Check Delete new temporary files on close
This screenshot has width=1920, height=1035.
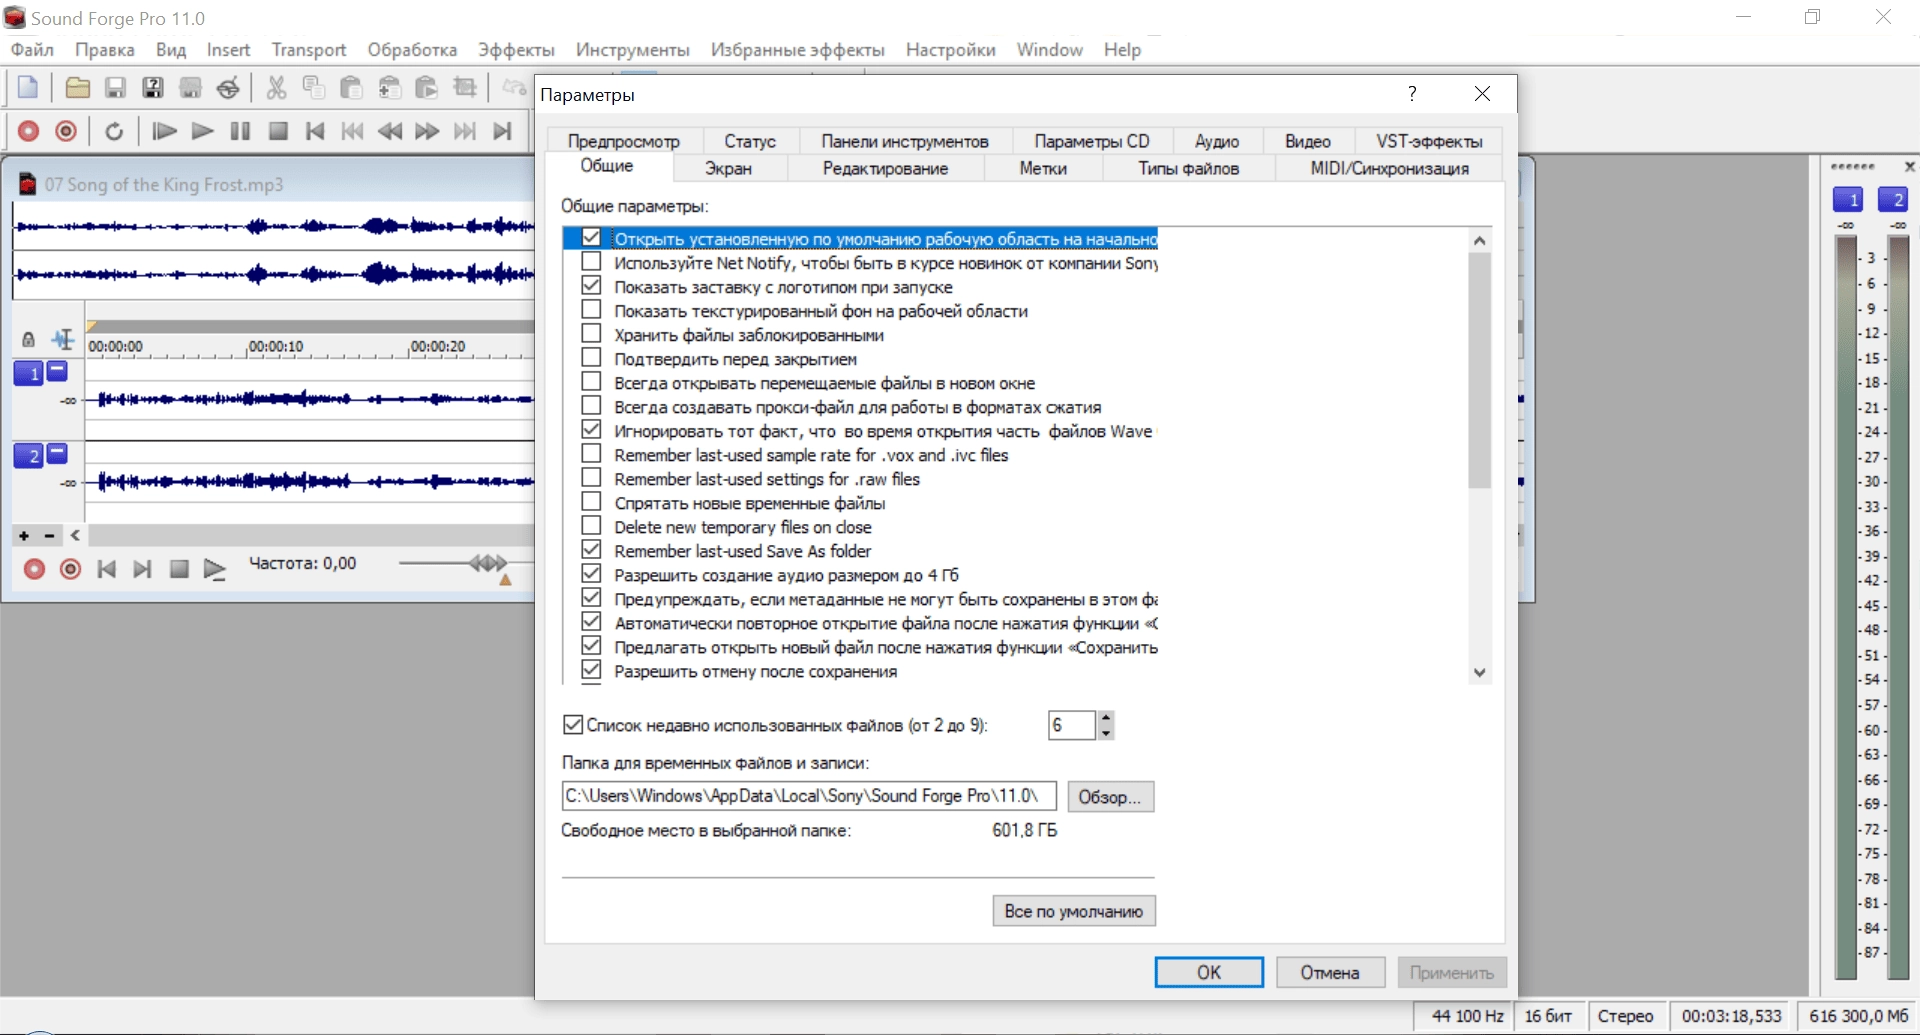[591, 526]
